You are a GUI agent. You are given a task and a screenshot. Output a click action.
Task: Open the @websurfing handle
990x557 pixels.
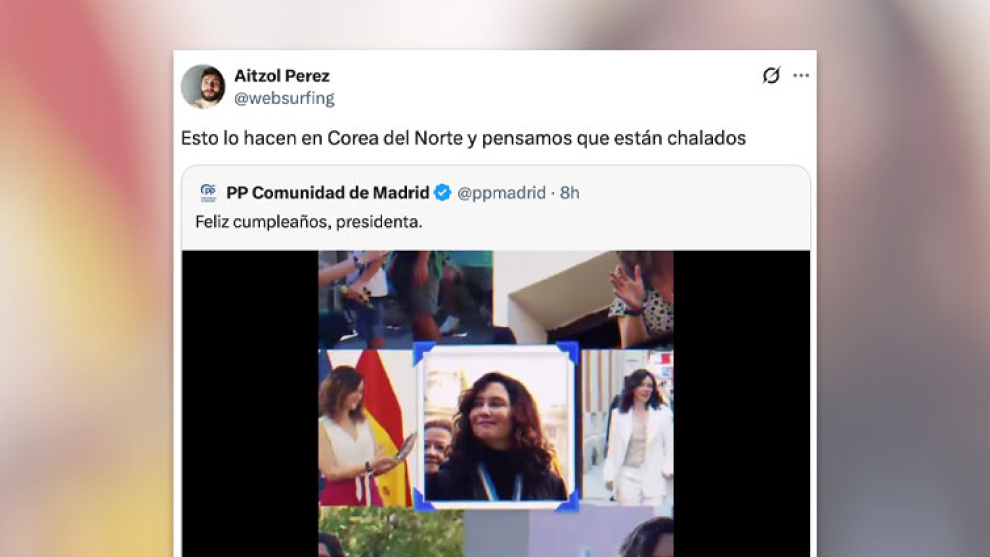pyautogui.click(x=284, y=98)
